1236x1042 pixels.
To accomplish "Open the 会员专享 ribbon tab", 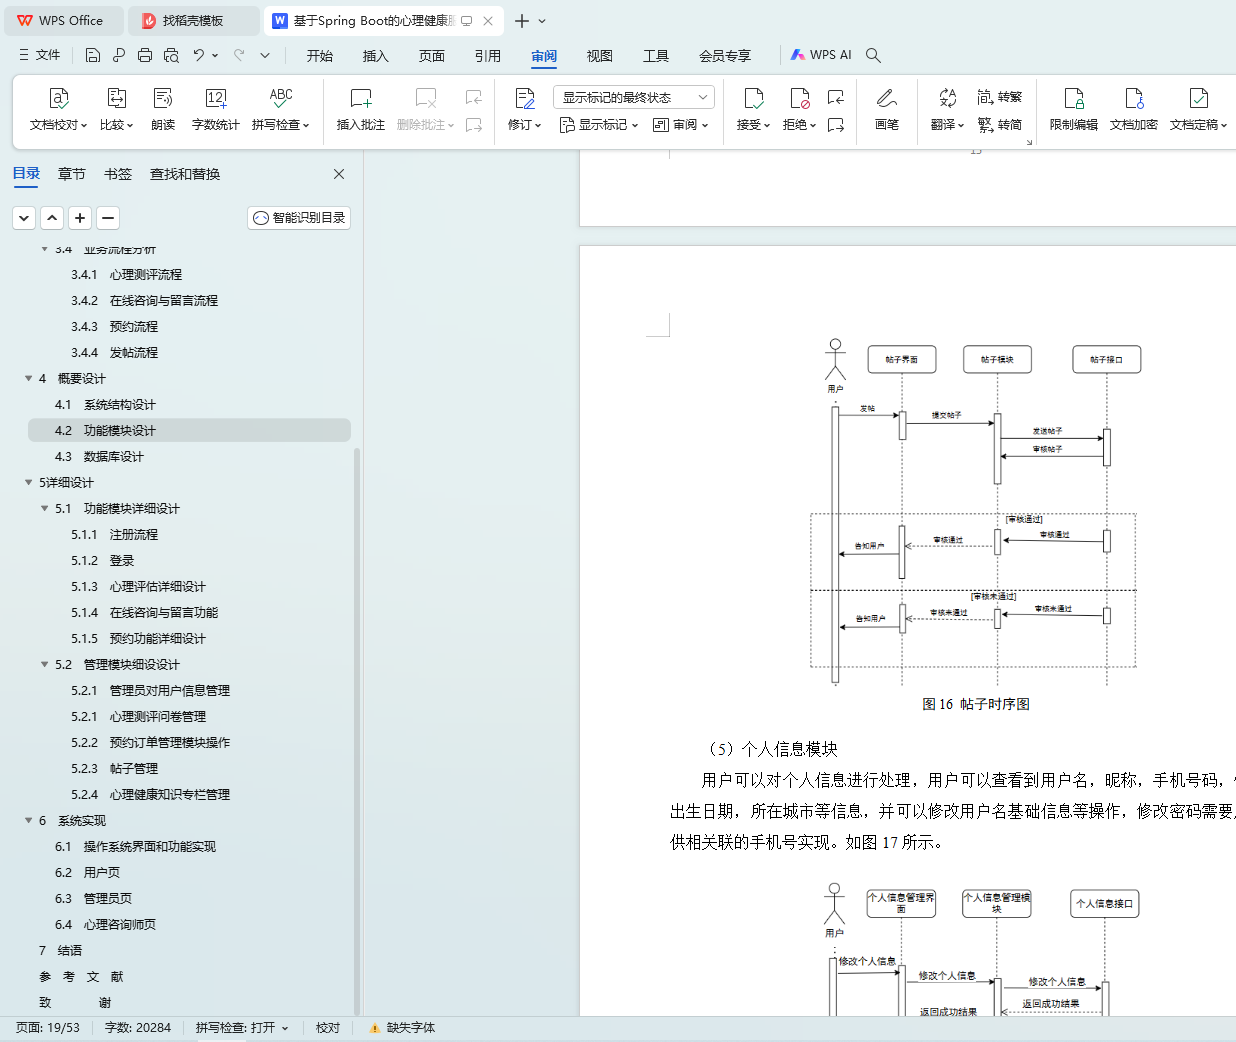I will [x=725, y=55].
